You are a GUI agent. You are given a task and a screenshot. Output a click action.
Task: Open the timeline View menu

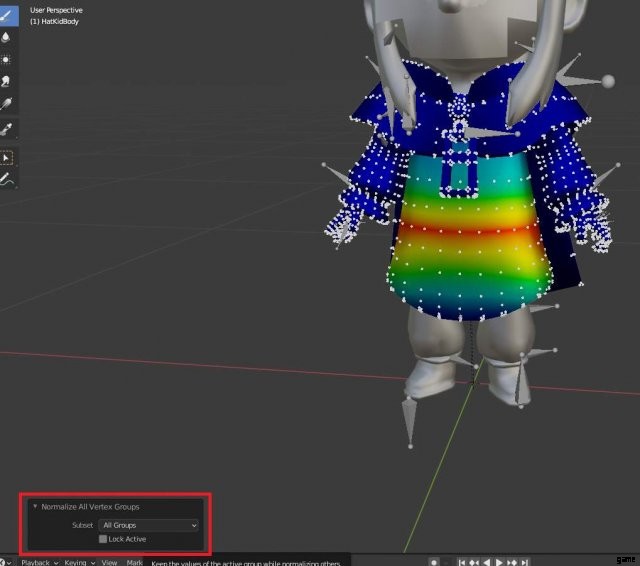click(110, 562)
